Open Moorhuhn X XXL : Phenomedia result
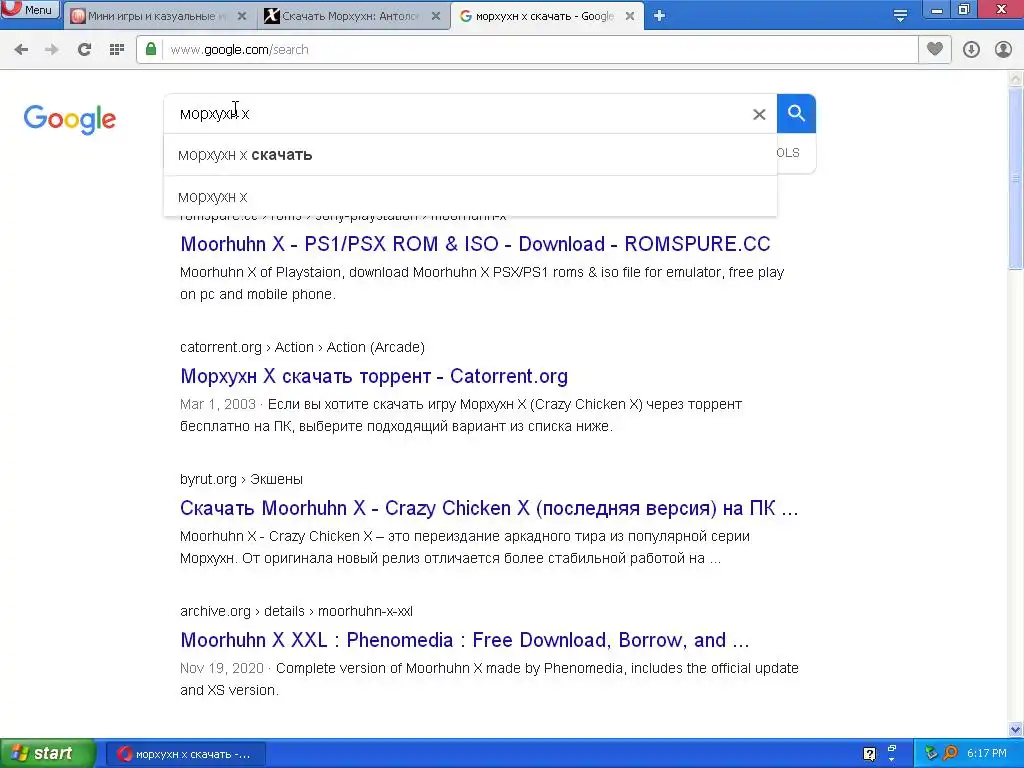Screen dimensions: 1024x768 coord(464,640)
